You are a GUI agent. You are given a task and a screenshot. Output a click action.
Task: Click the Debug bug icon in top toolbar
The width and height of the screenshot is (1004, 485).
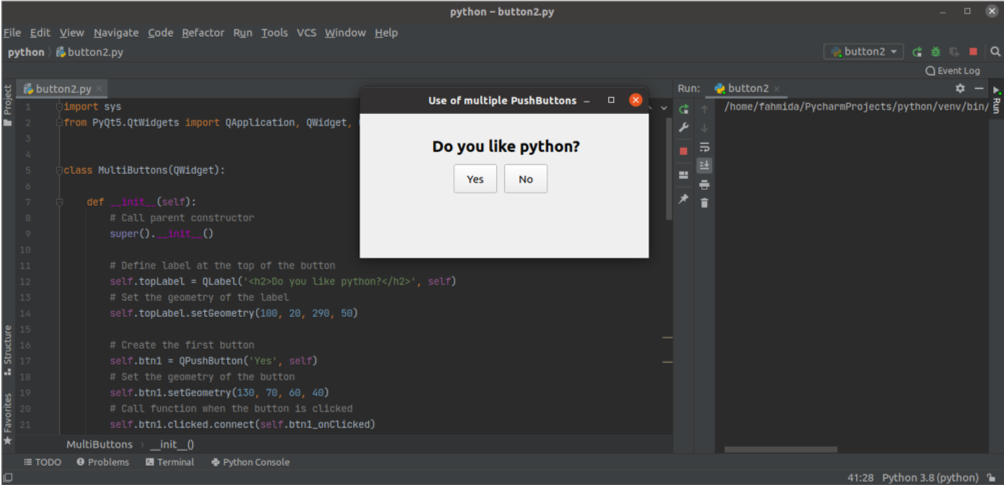(x=935, y=52)
